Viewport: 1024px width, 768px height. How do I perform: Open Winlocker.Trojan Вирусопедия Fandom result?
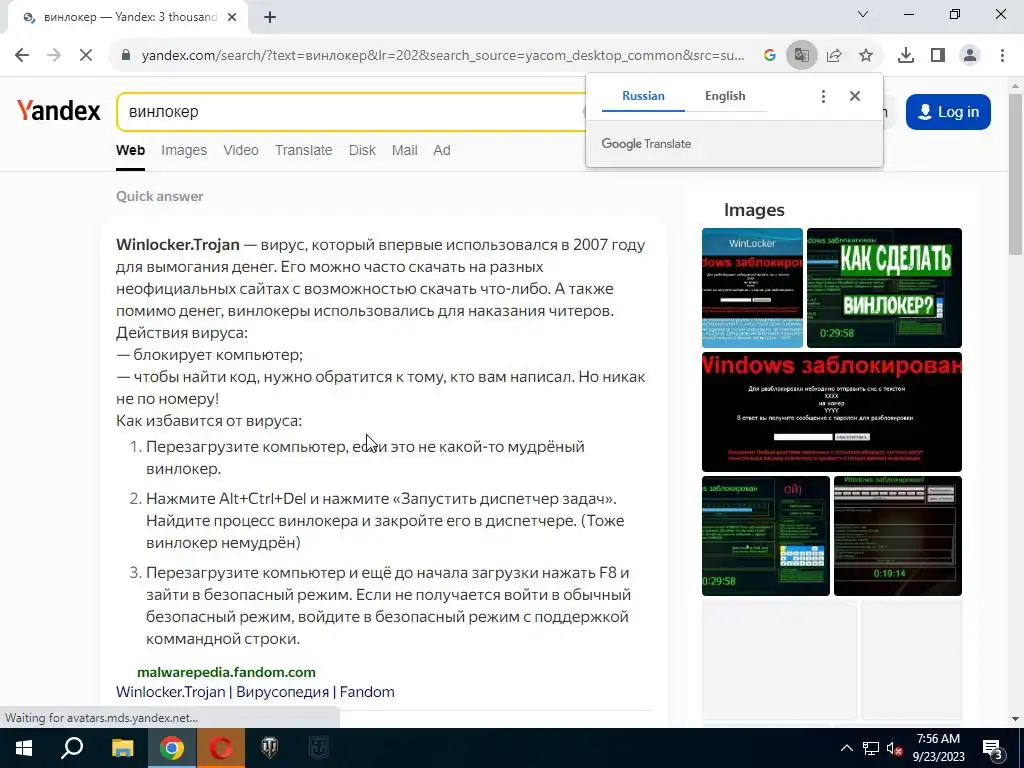255,692
